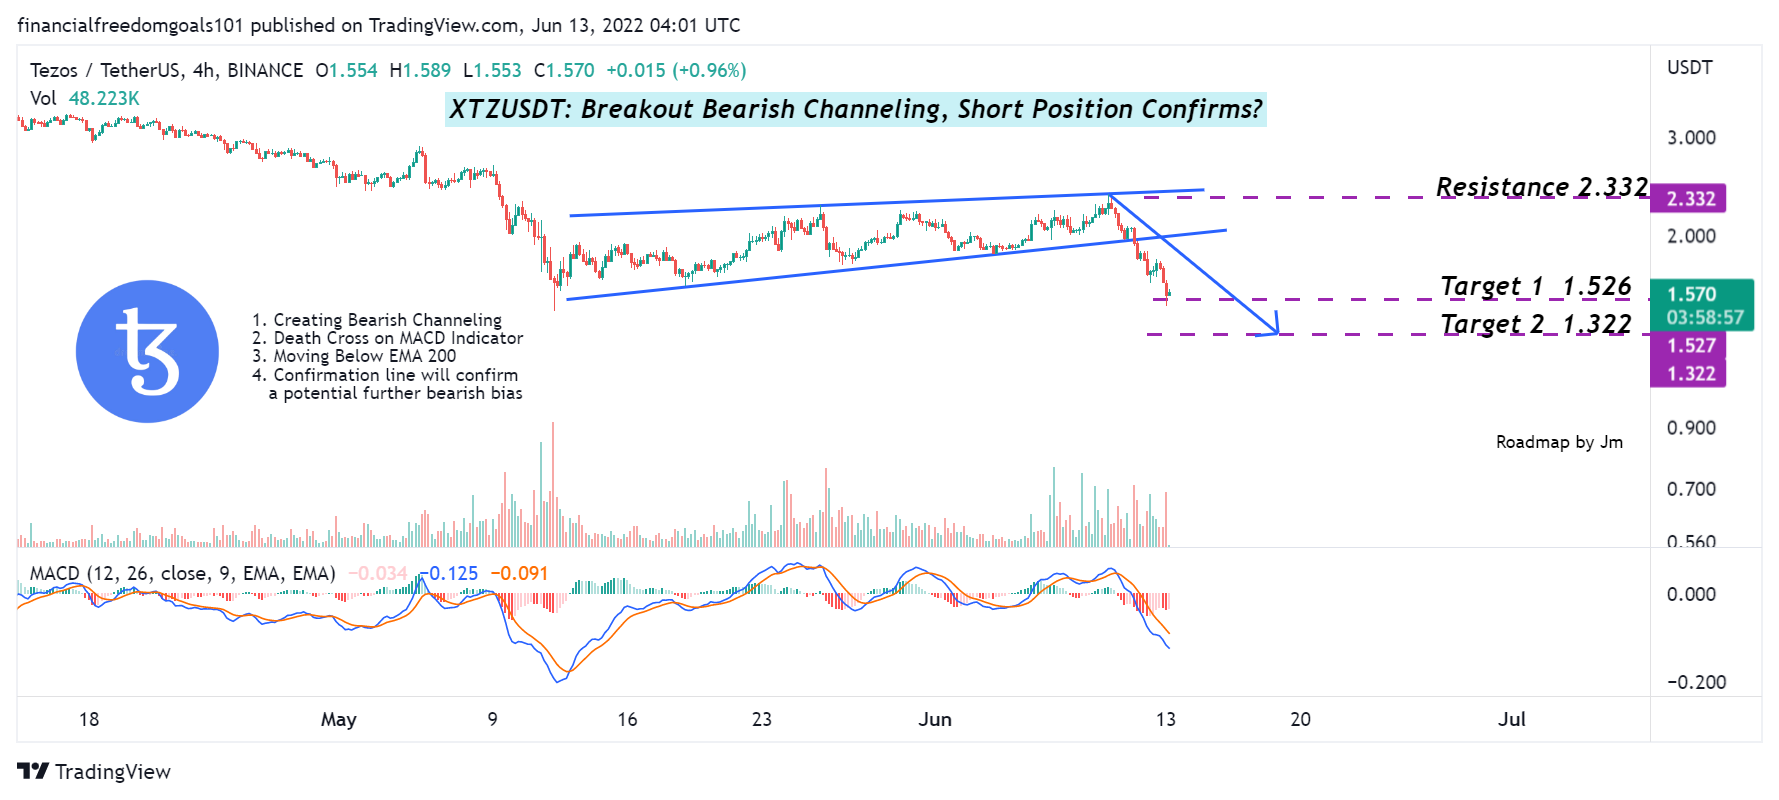Click the purple 1.527 price tag

coord(1689,345)
